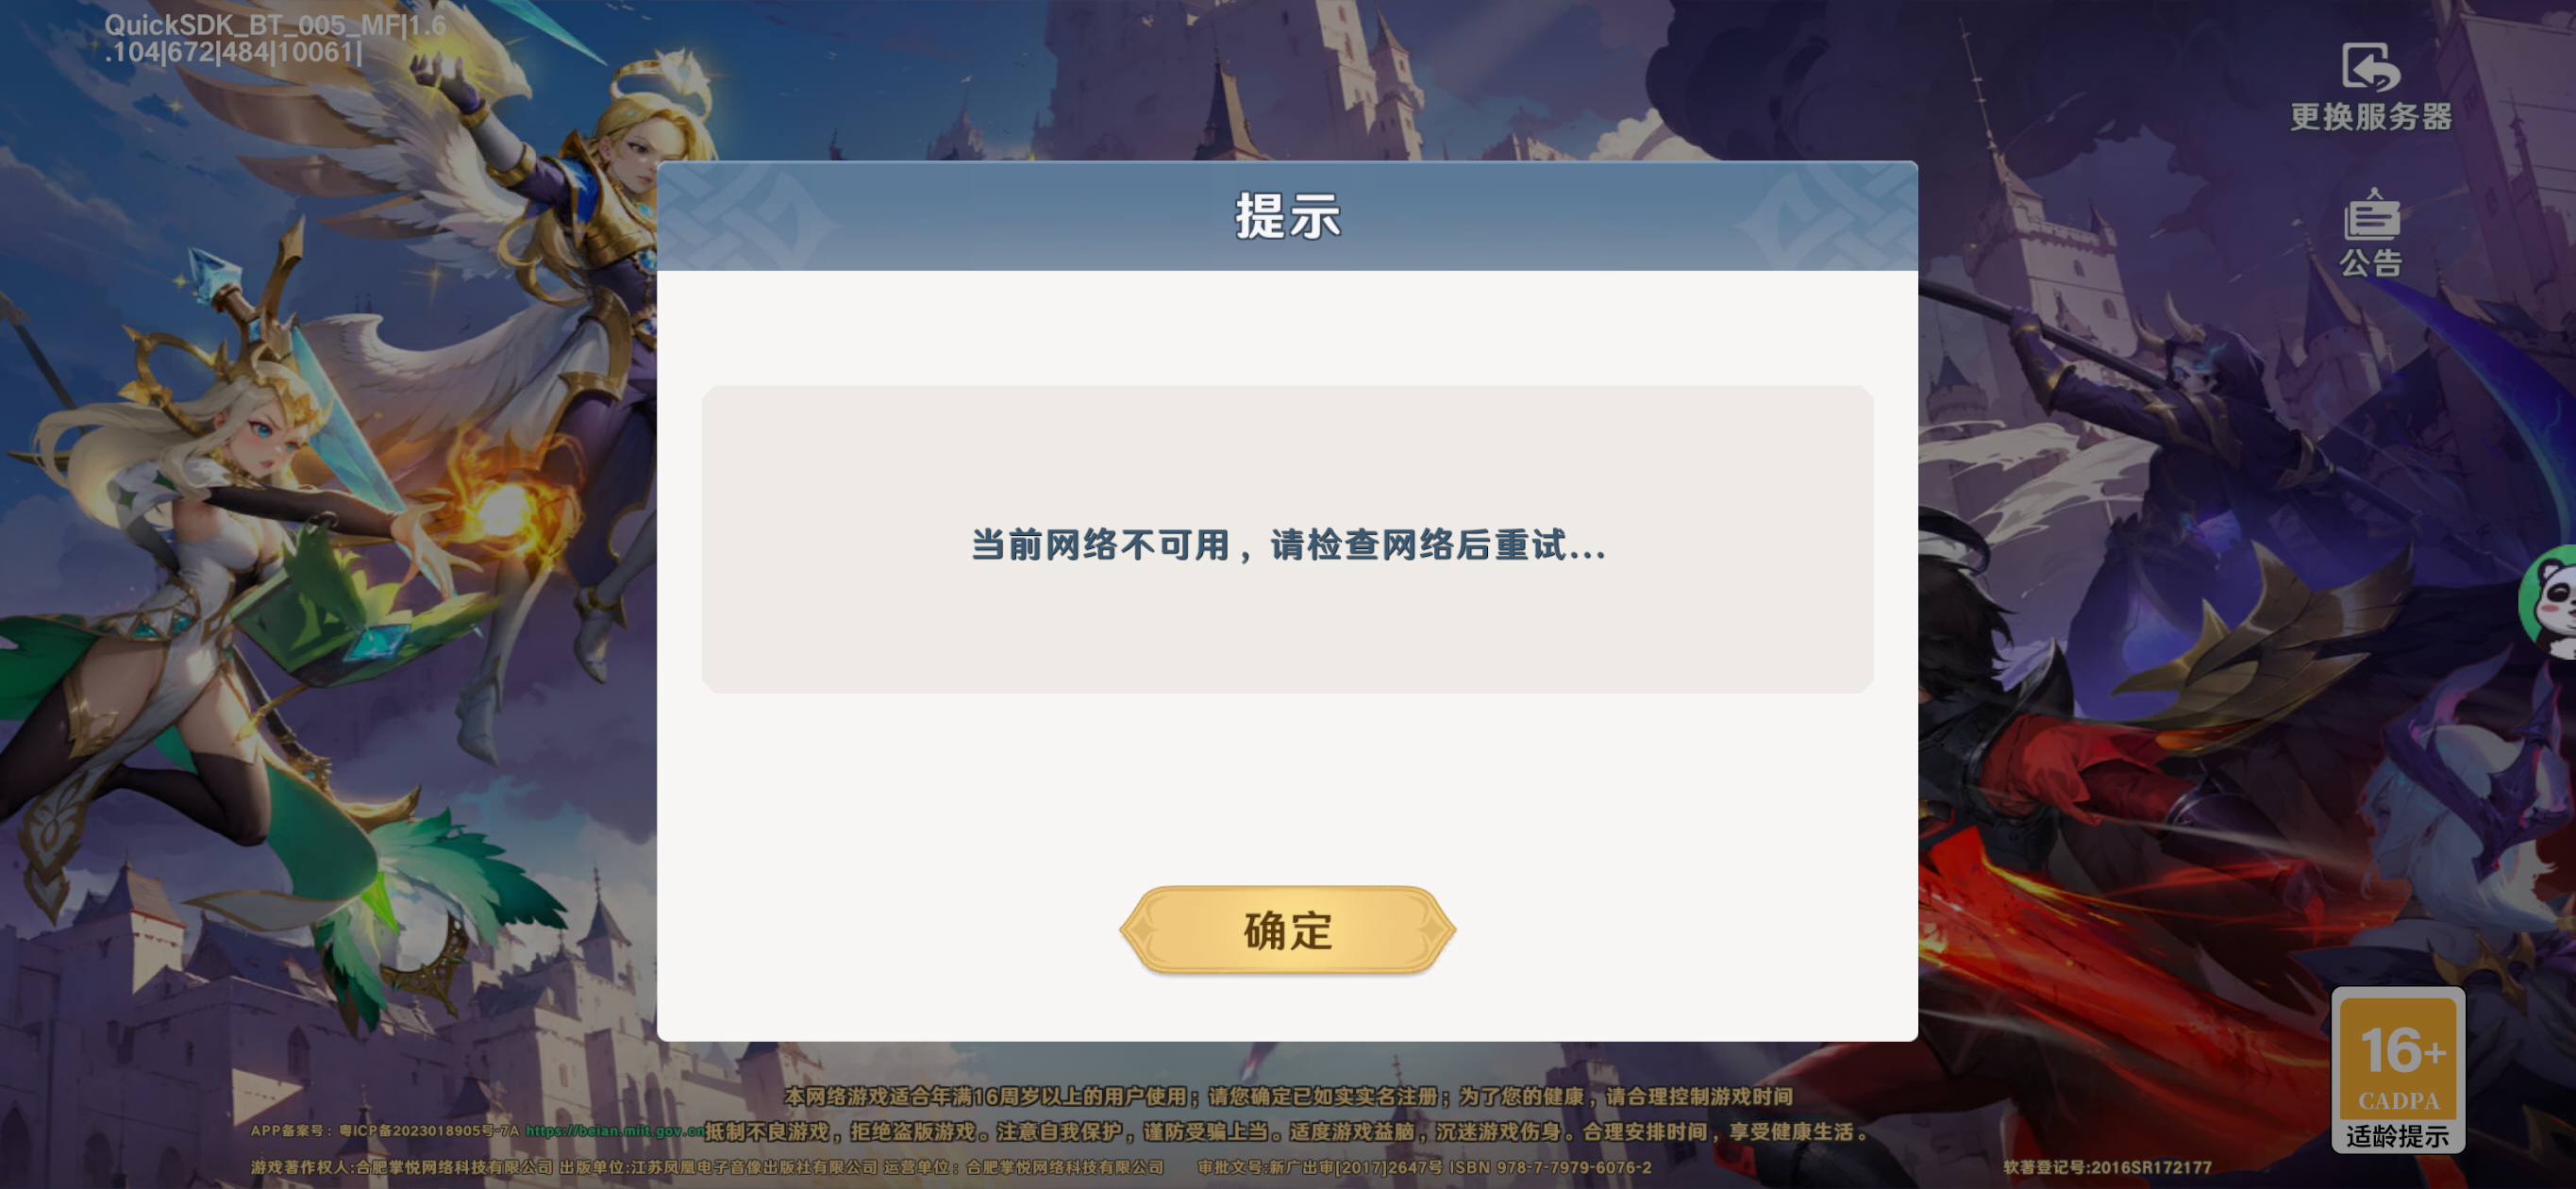Viewport: 2576px width, 1189px height.
Task: Click the QuickSDK version string
Action: pyautogui.click(x=276, y=39)
